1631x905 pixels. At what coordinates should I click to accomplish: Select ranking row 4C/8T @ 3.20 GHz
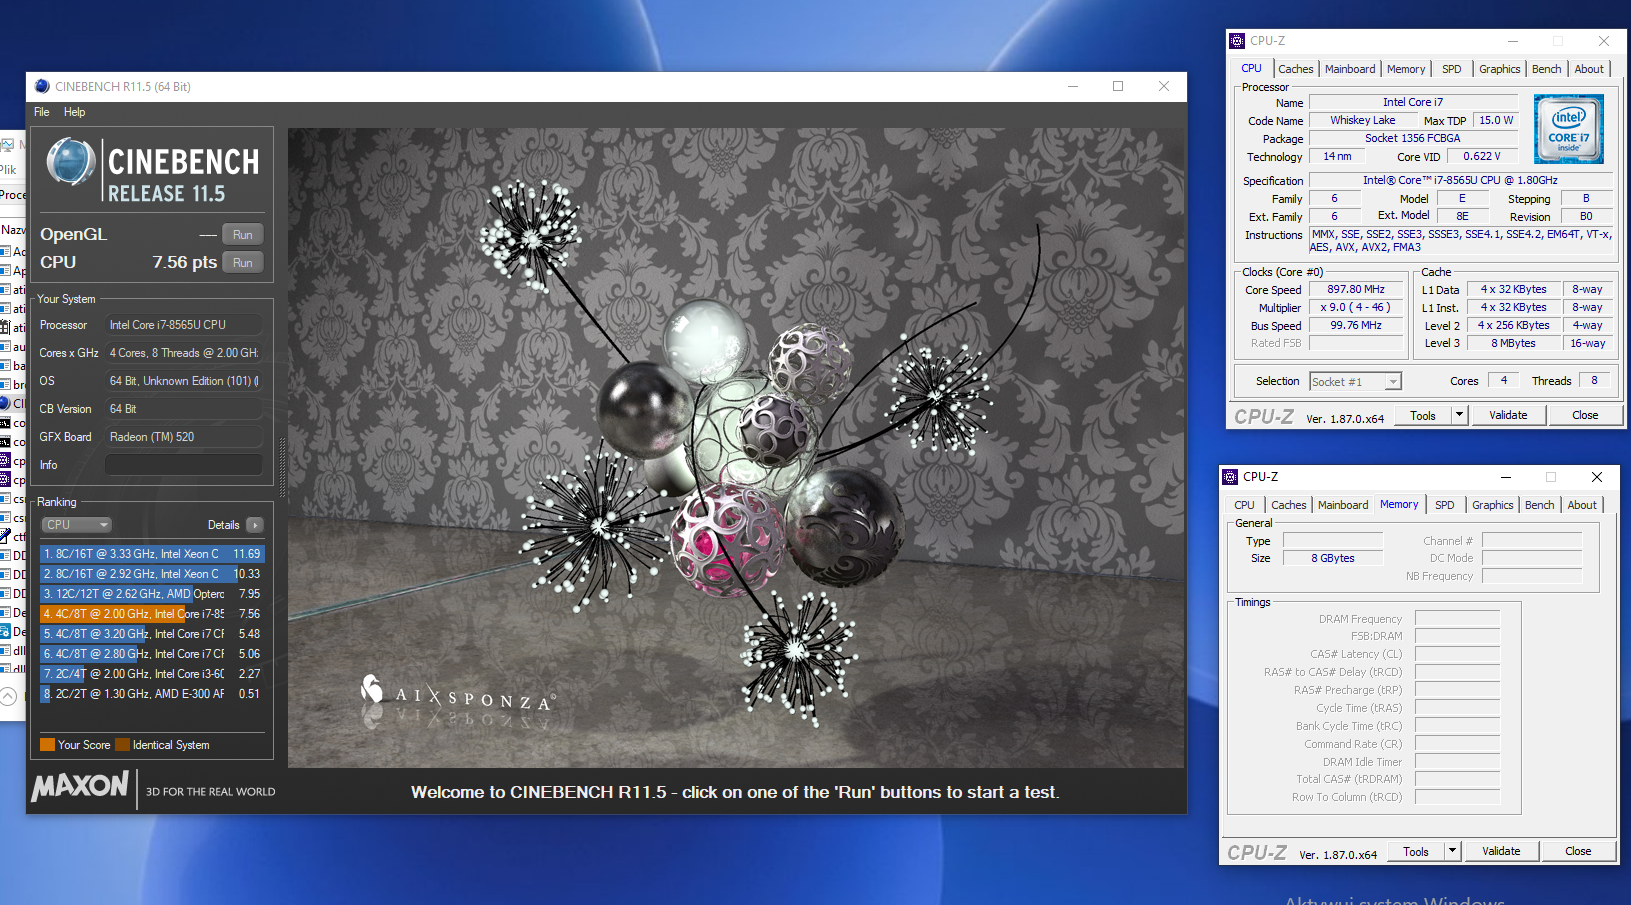coord(152,634)
